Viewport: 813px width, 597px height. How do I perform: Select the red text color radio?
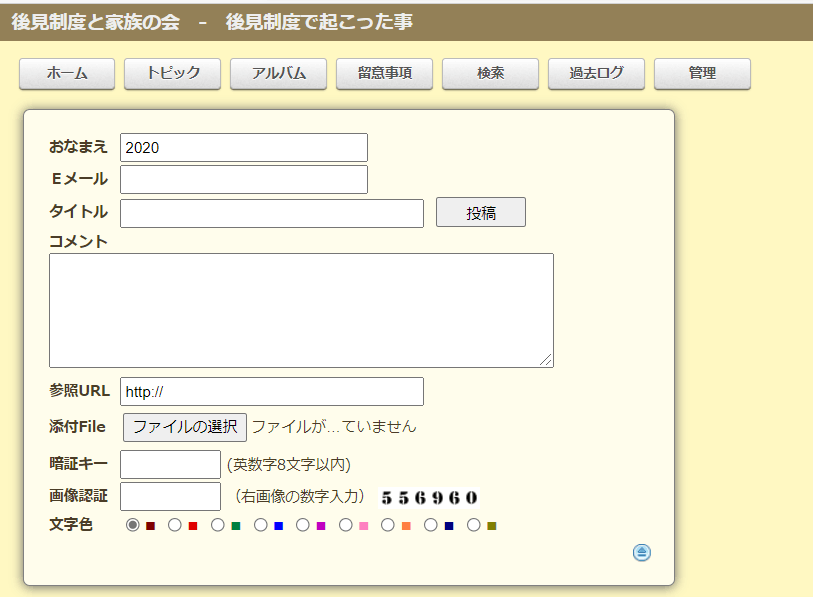coord(175,525)
